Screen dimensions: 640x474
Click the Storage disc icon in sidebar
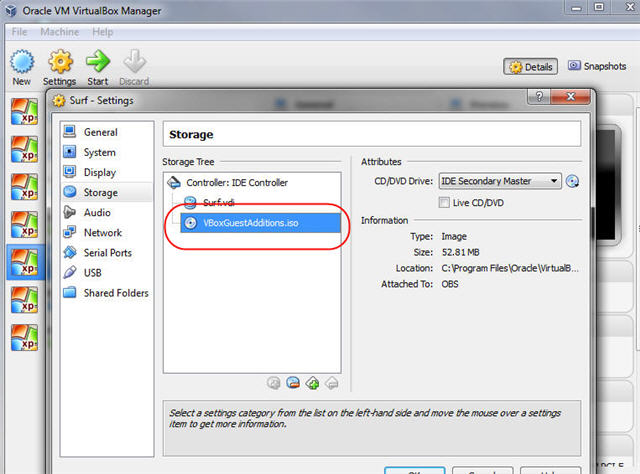click(70, 191)
